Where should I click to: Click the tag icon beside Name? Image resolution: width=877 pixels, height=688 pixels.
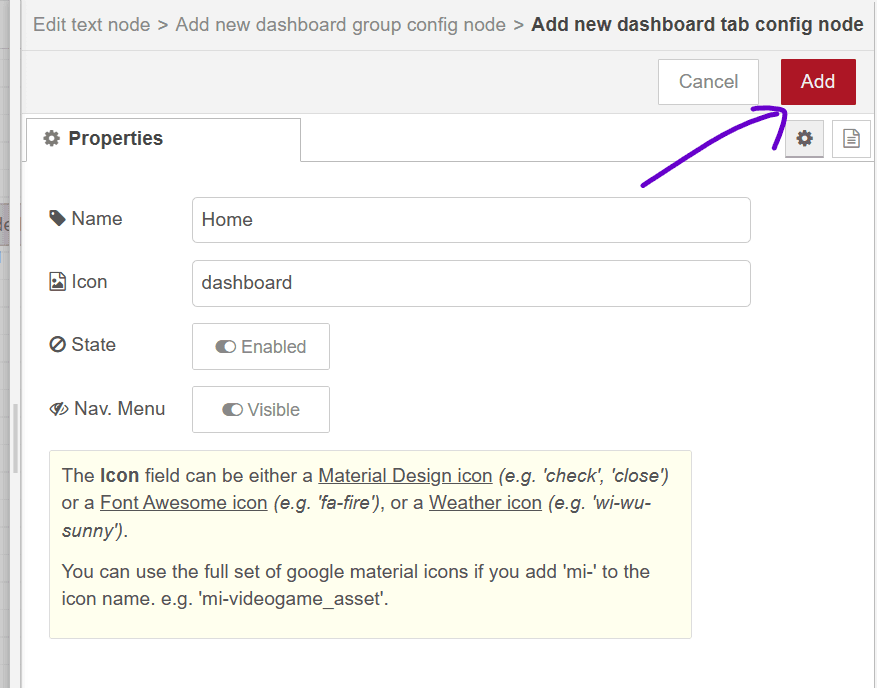pyautogui.click(x=57, y=218)
